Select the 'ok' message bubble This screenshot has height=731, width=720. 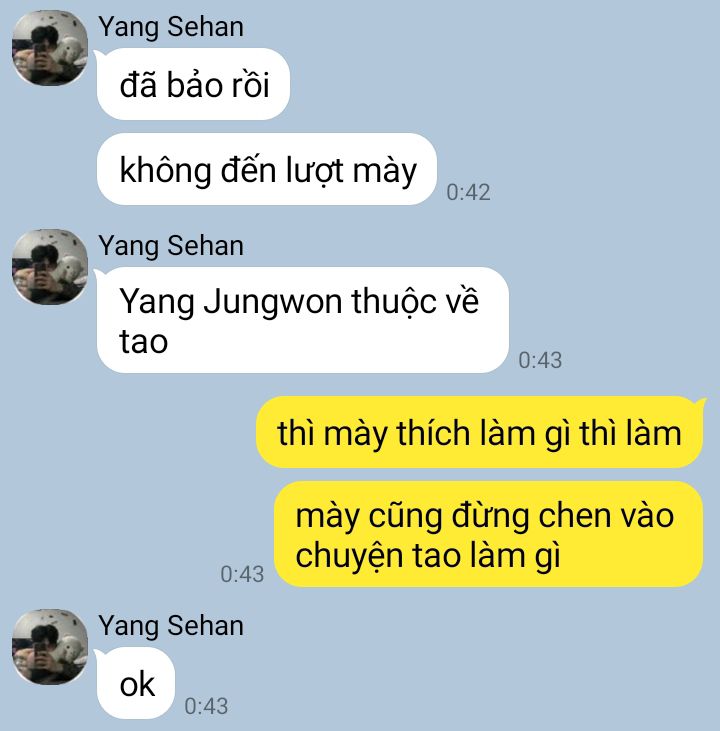coord(136,683)
